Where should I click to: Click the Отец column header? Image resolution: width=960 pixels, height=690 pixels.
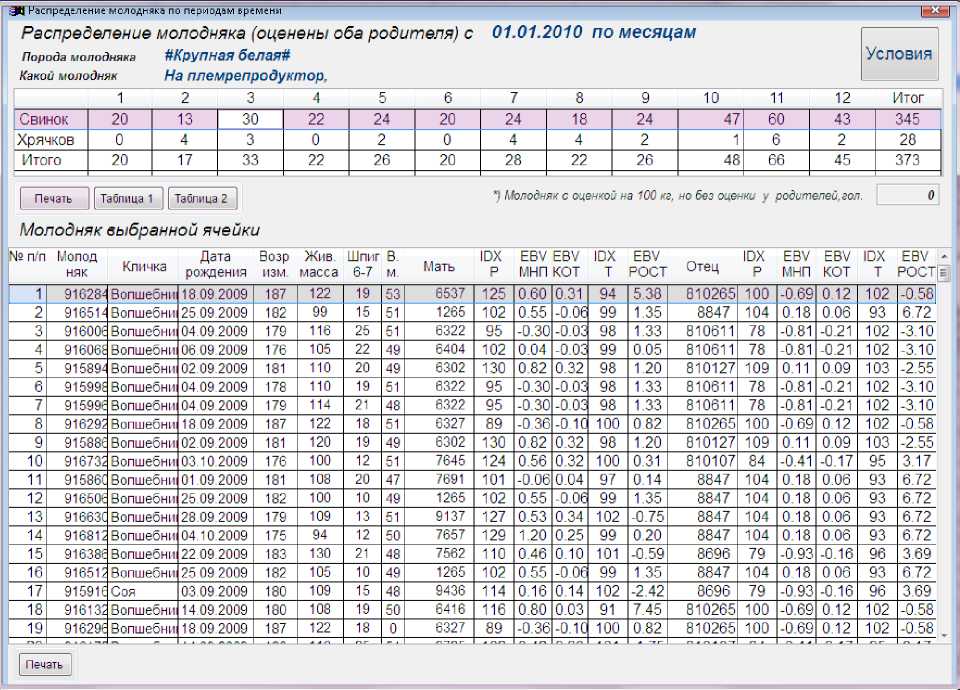tap(702, 266)
